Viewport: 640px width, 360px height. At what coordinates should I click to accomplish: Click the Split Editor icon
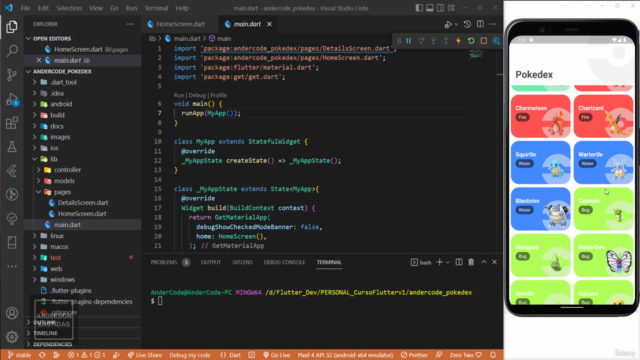tap(480, 24)
